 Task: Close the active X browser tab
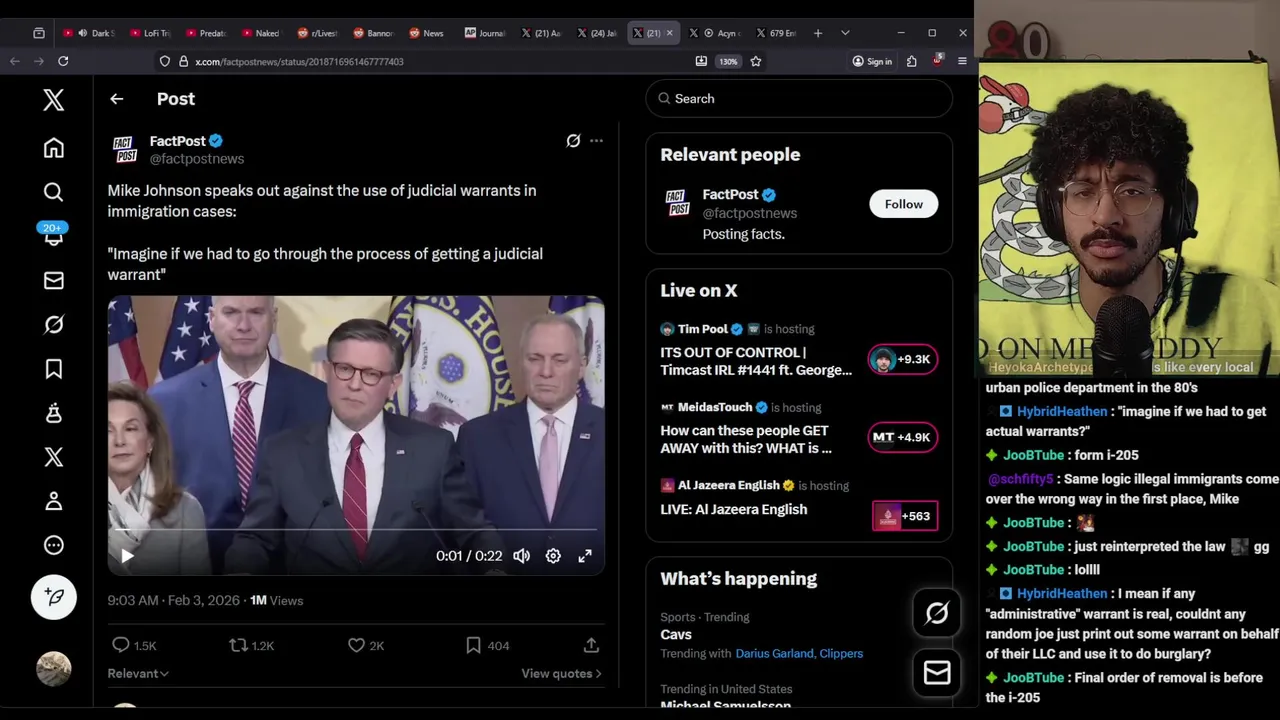[x=669, y=33]
